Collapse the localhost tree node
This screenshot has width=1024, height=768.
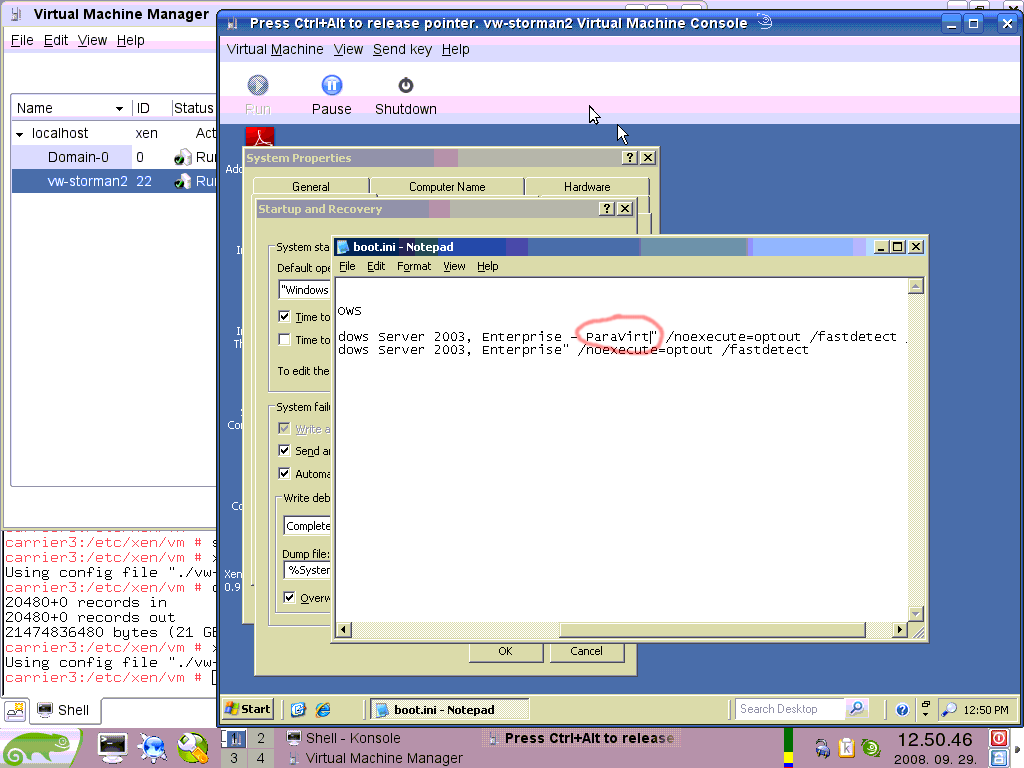coord(19,134)
